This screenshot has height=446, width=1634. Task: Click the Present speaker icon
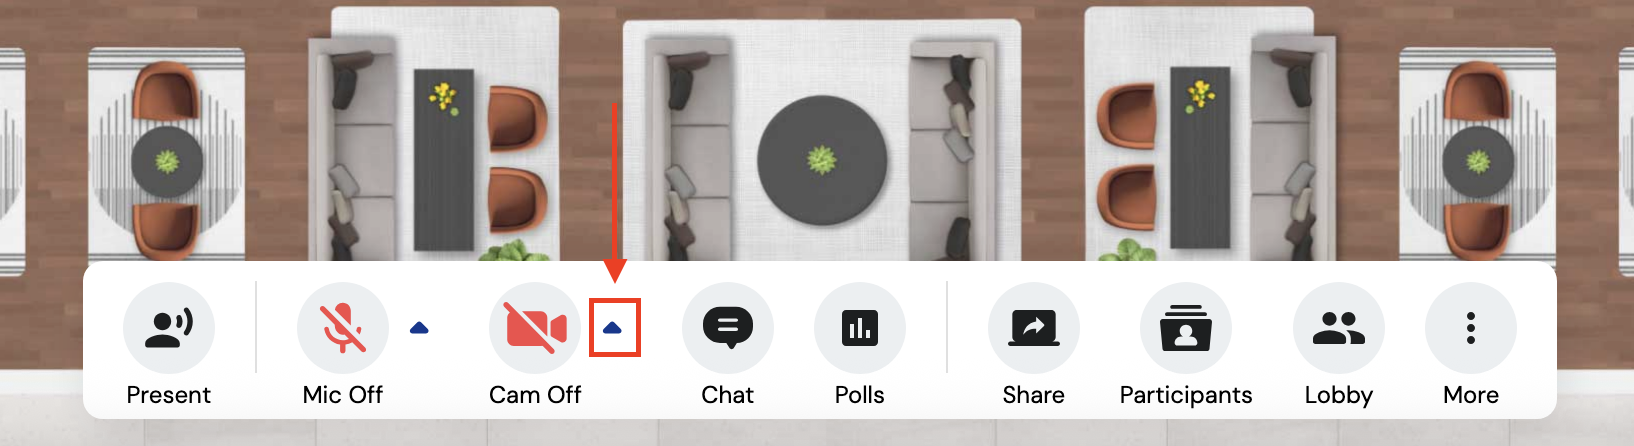169,328
